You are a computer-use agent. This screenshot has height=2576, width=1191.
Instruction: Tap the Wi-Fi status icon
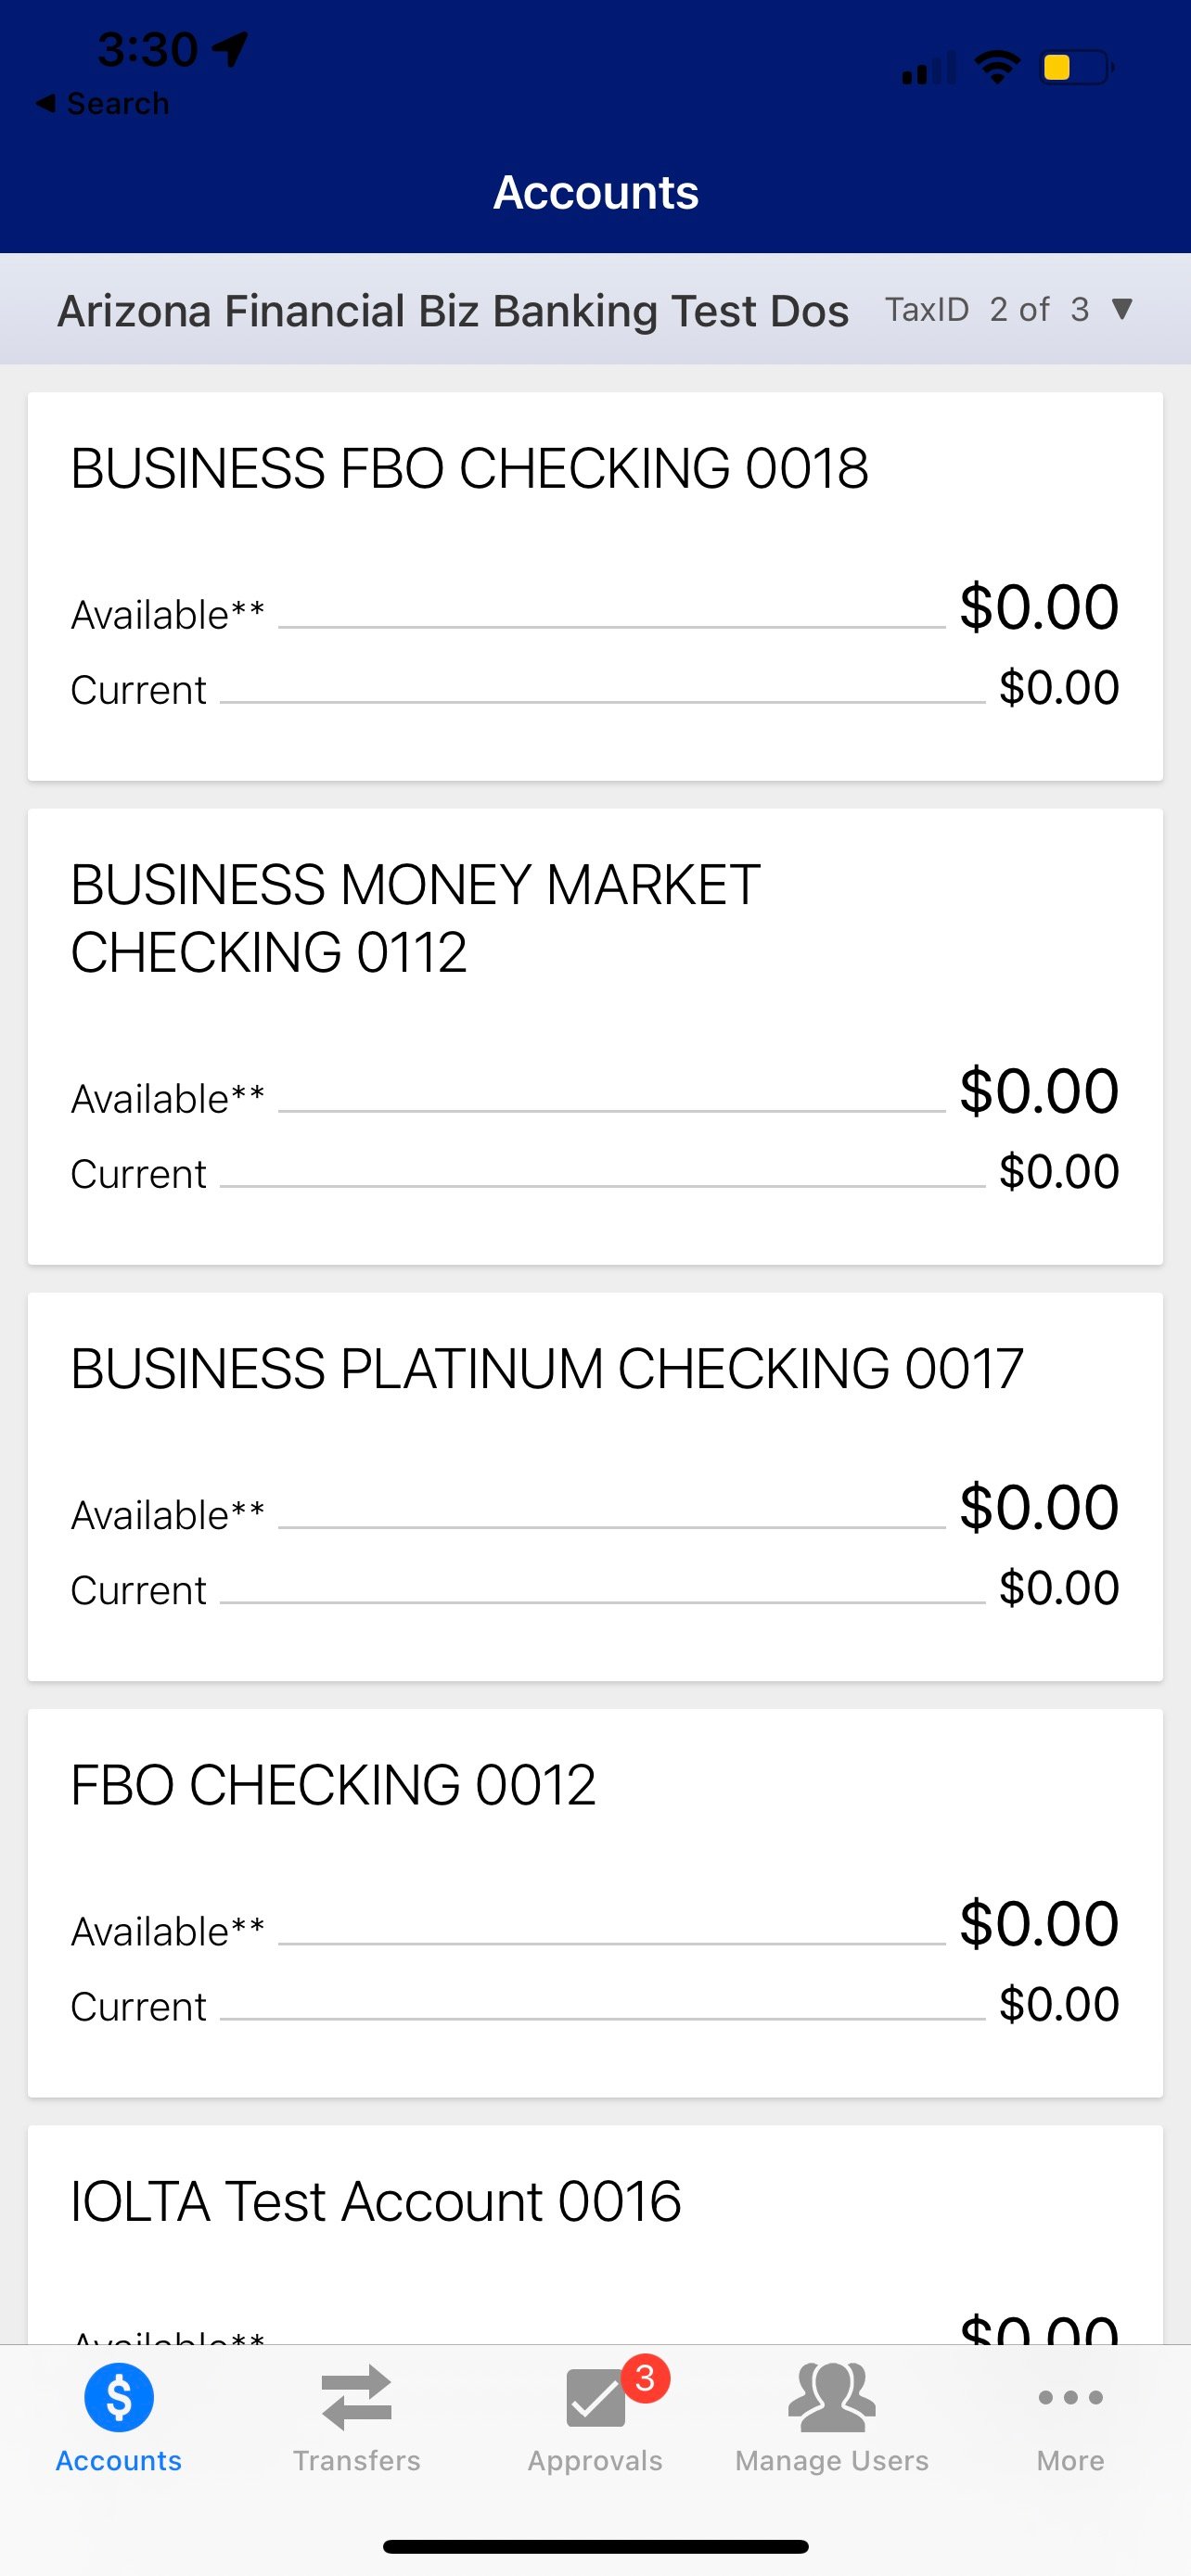point(996,68)
